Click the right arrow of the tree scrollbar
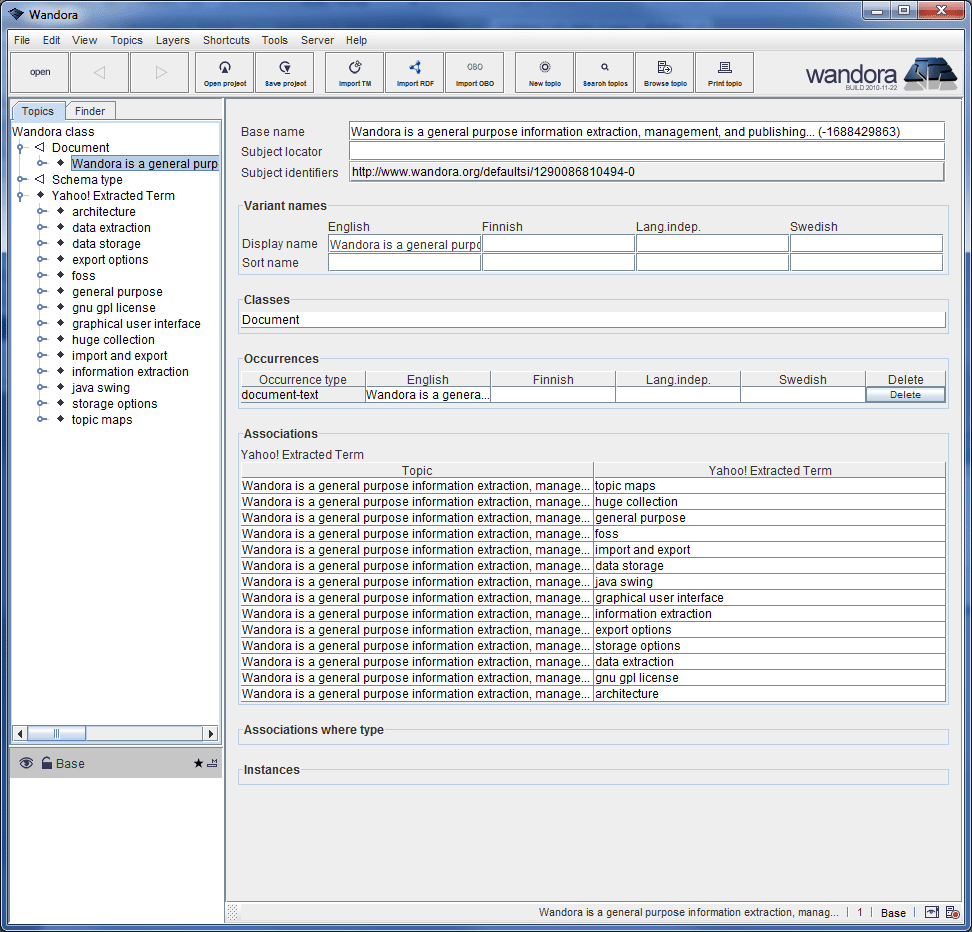The height and width of the screenshot is (932, 972). point(212,733)
